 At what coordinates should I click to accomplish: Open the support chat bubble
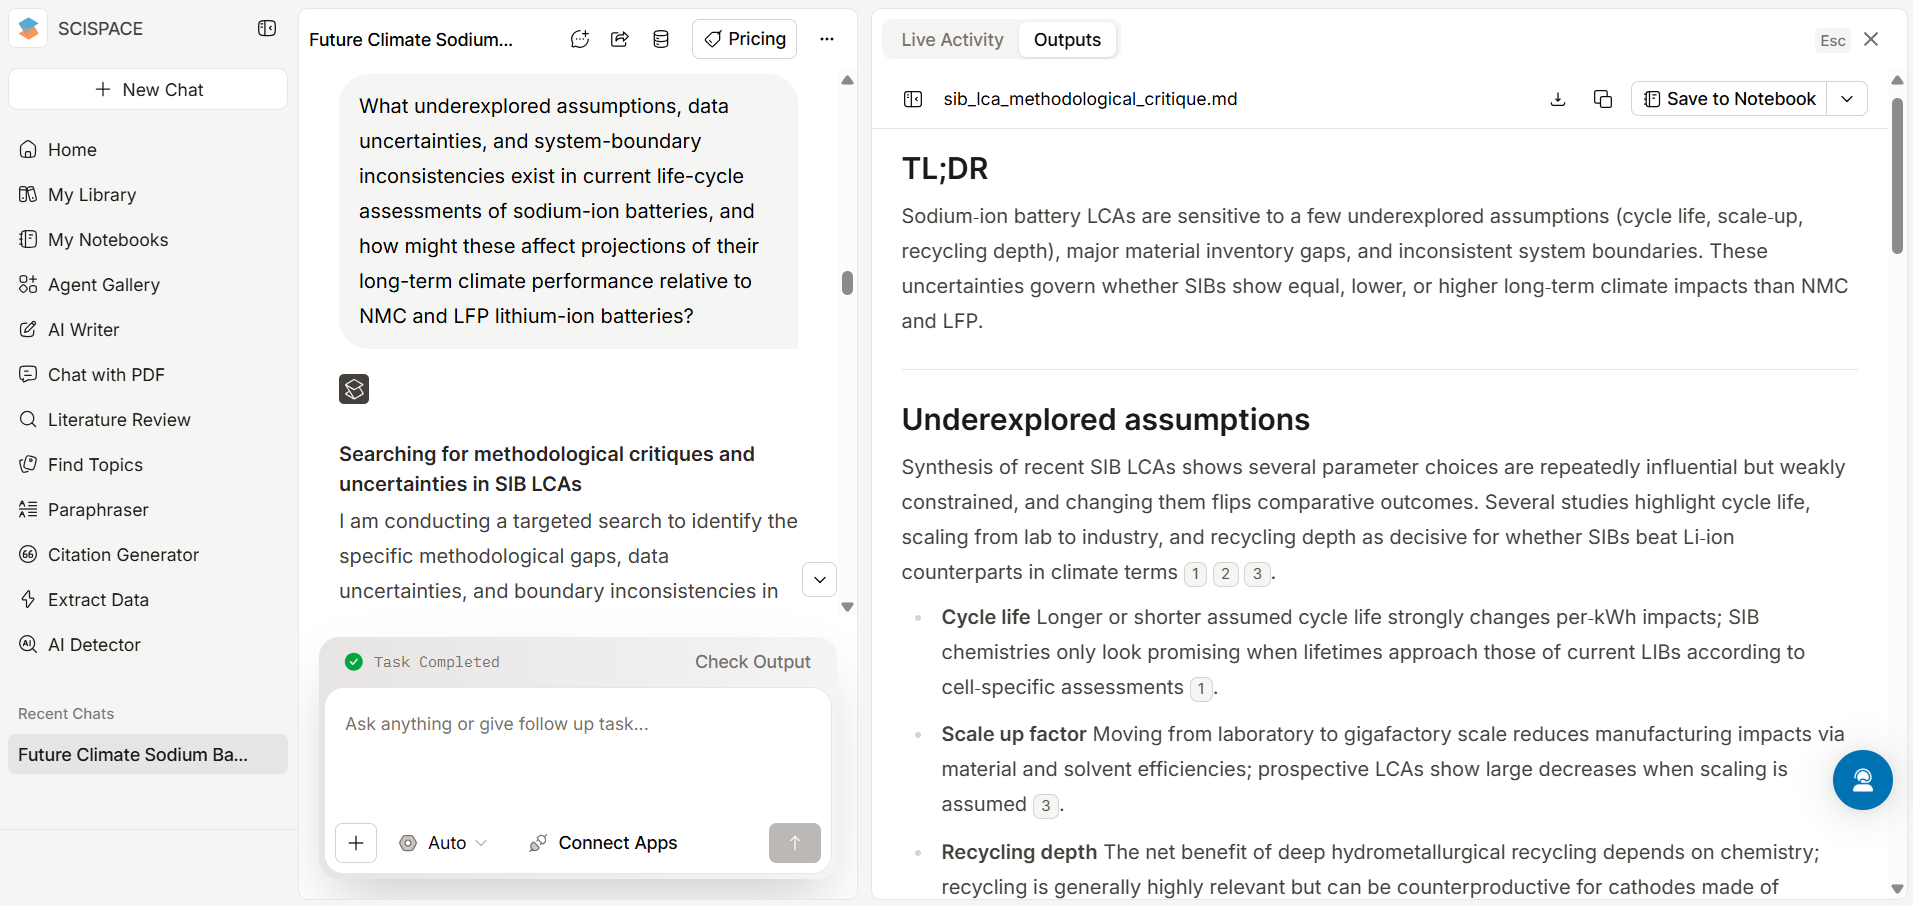(1862, 780)
